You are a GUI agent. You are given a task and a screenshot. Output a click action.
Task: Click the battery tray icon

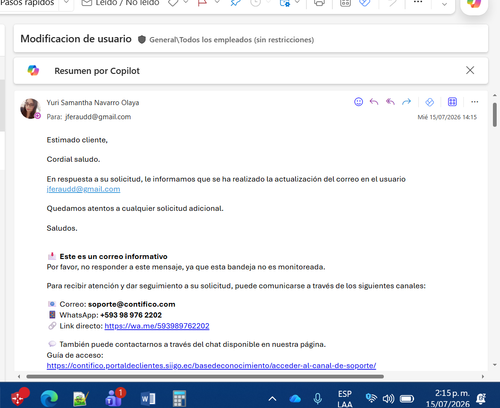point(407,399)
